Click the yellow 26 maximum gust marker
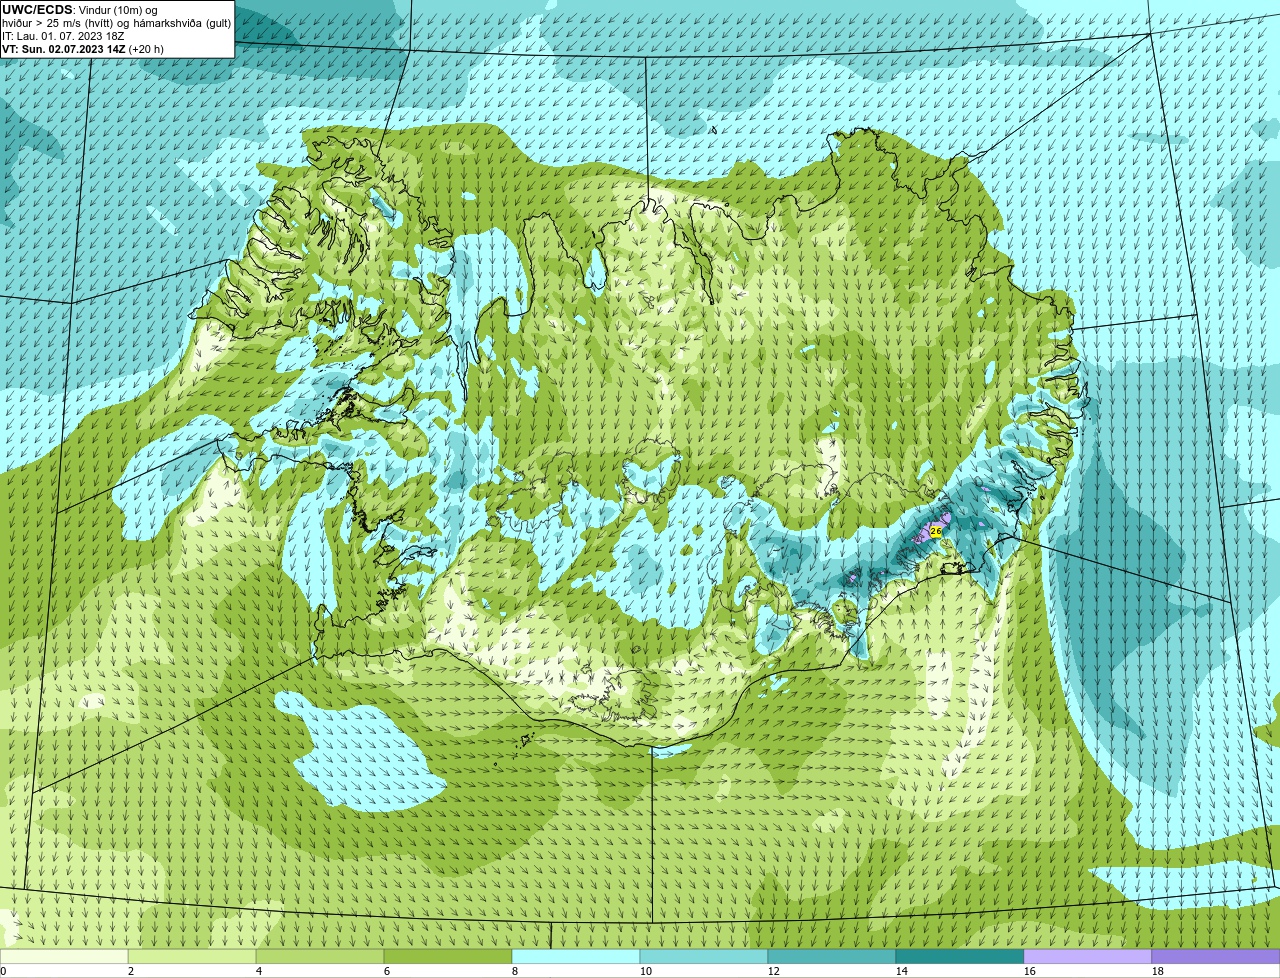This screenshot has width=1280, height=978. (x=935, y=532)
